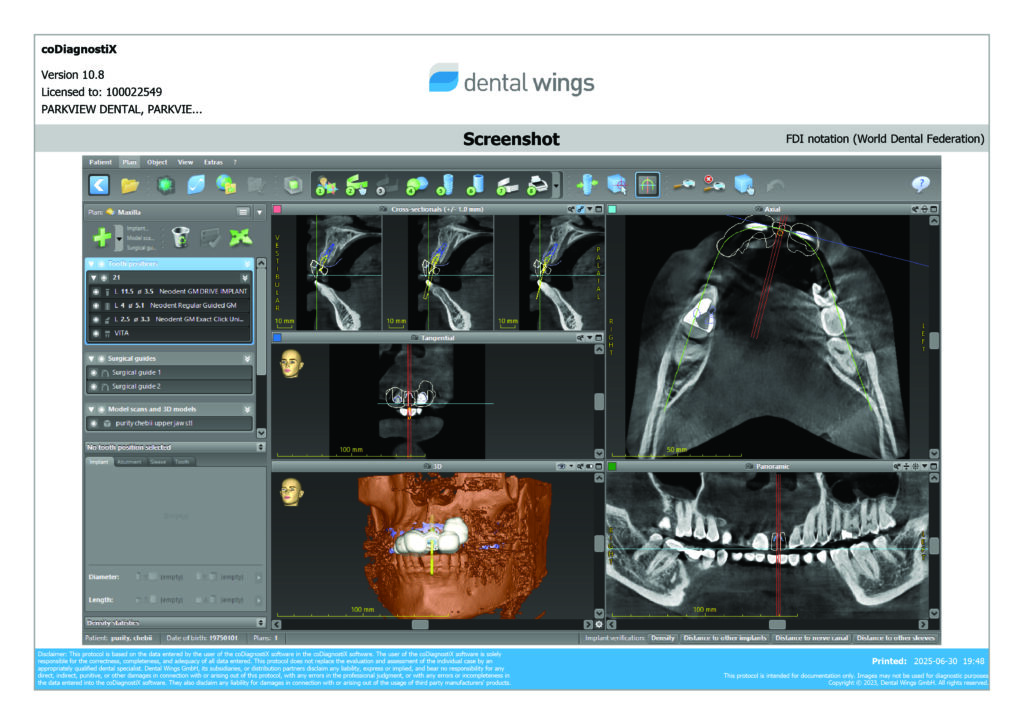Expand the workflow toolbar overflow arrow
1024x724 pixels.
[x=556, y=185]
